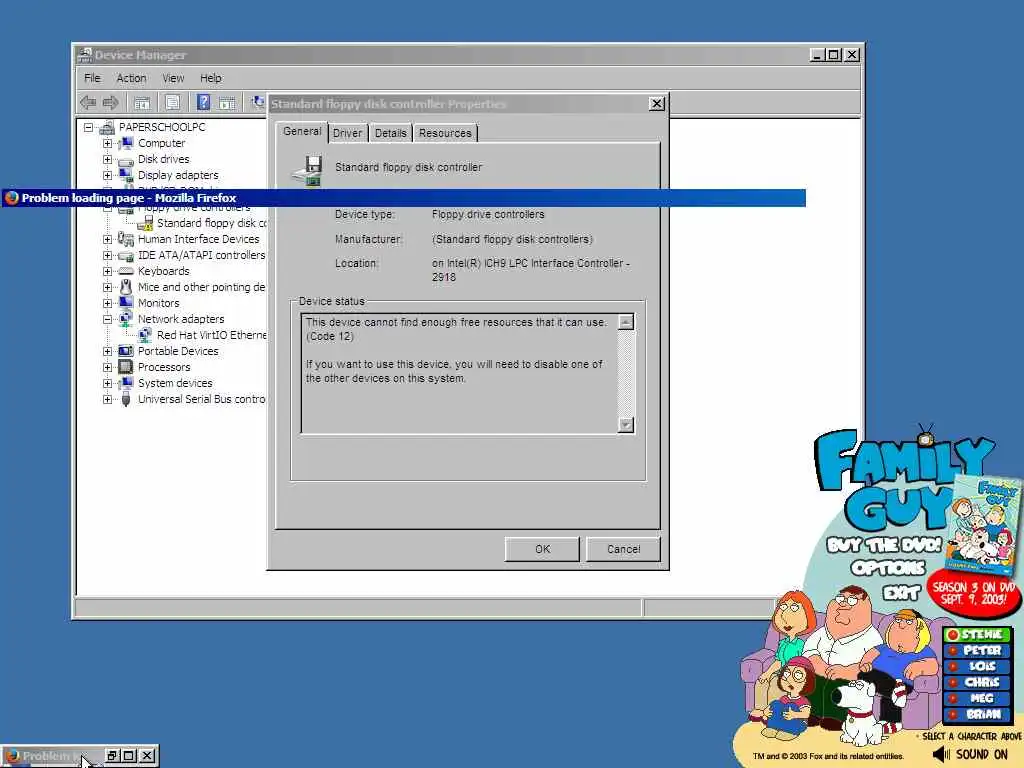Switch to the Details tab
The height and width of the screenshot is (768, 1024).
pyautogui.click(x=391, y=133)
